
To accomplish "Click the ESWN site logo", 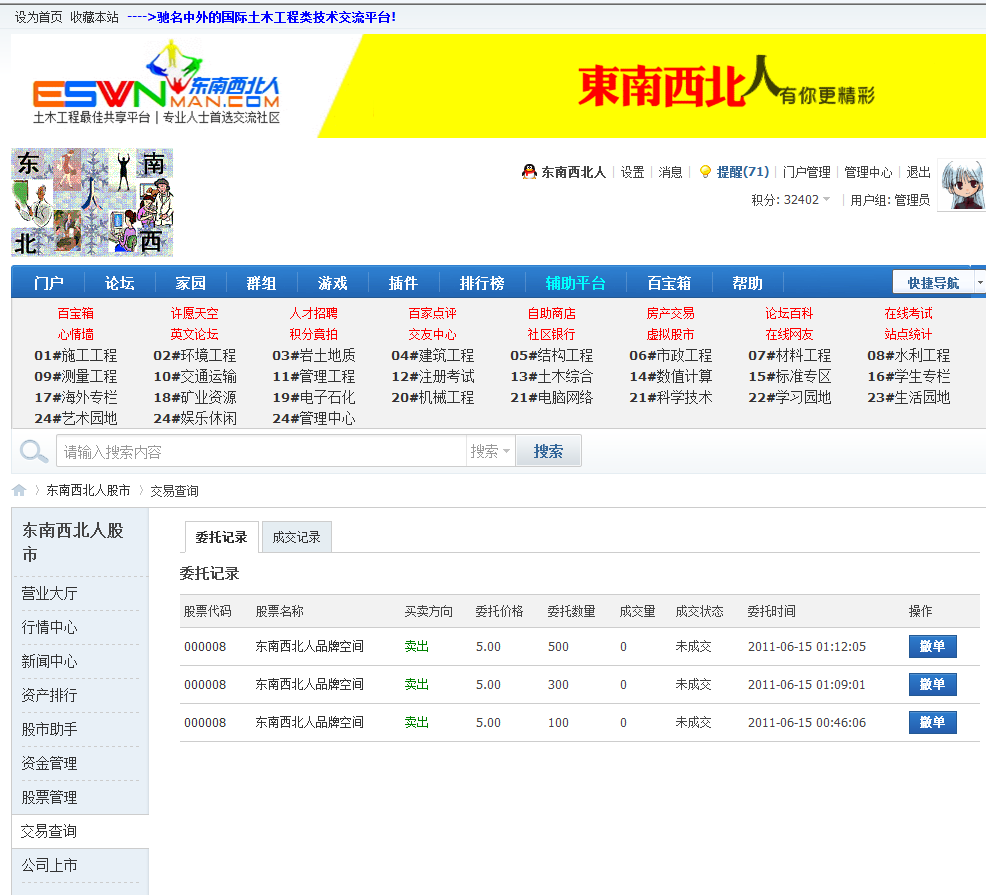I will (x=156, y=86).
